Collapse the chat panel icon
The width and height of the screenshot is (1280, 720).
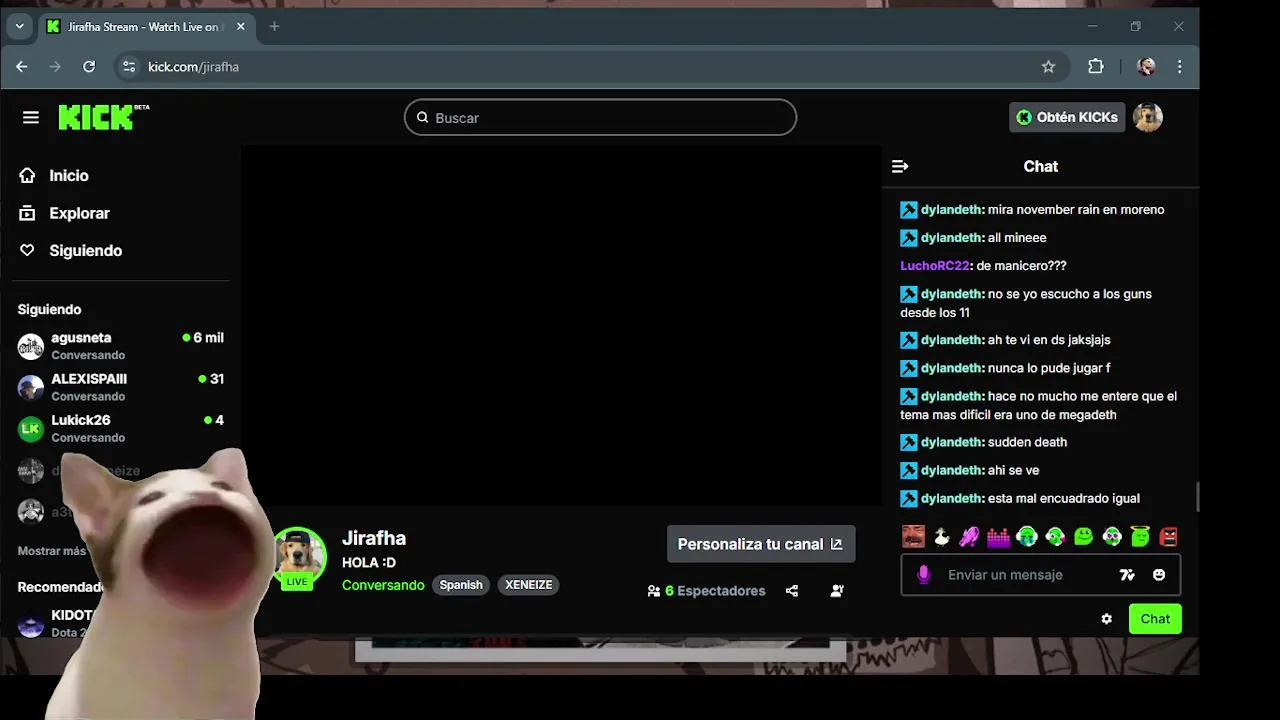[900, 166]
